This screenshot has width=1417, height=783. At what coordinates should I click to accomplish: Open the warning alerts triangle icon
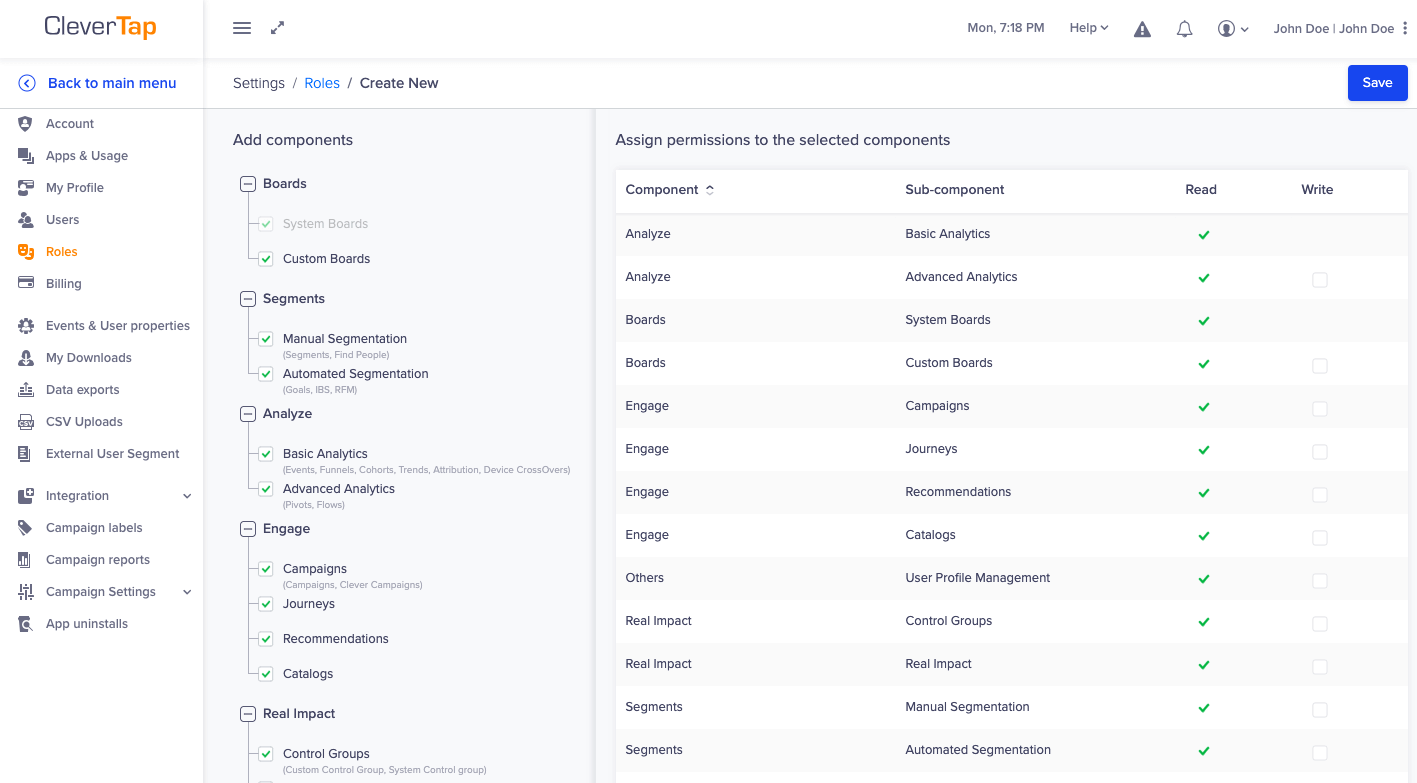click(1142, 29)
